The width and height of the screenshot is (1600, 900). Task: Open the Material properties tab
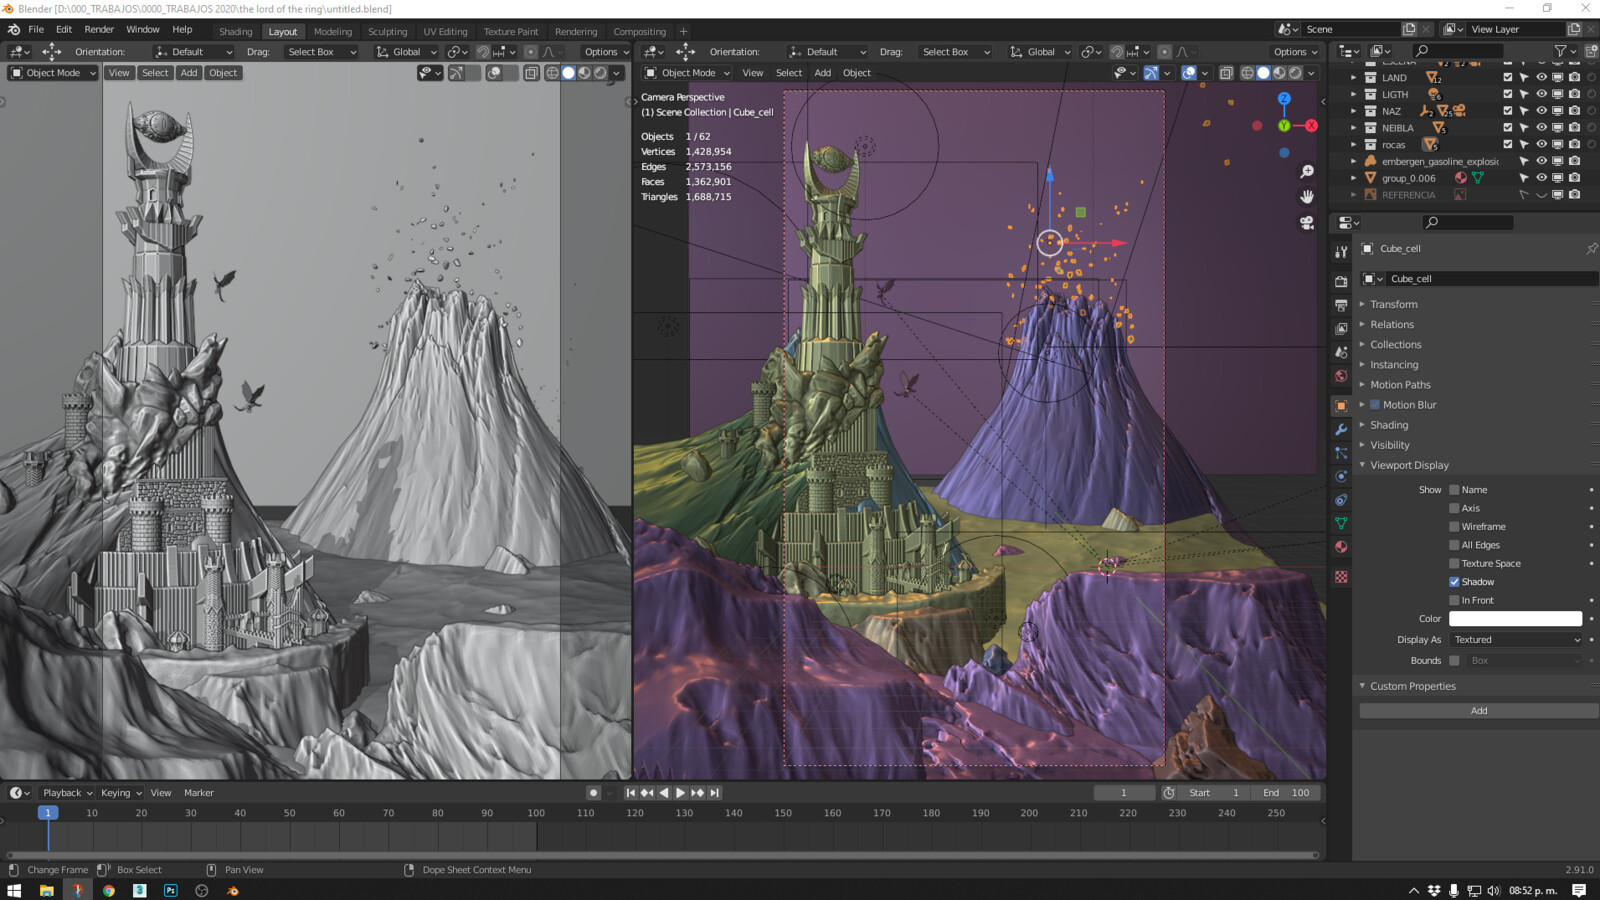1341,547
